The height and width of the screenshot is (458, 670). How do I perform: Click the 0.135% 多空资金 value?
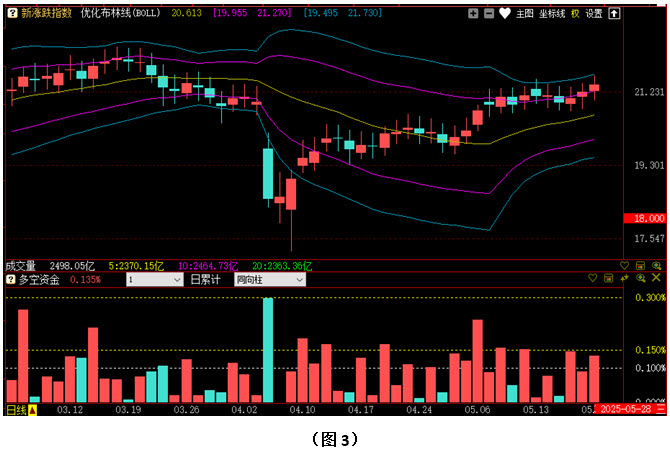click(x=85, y=280)
